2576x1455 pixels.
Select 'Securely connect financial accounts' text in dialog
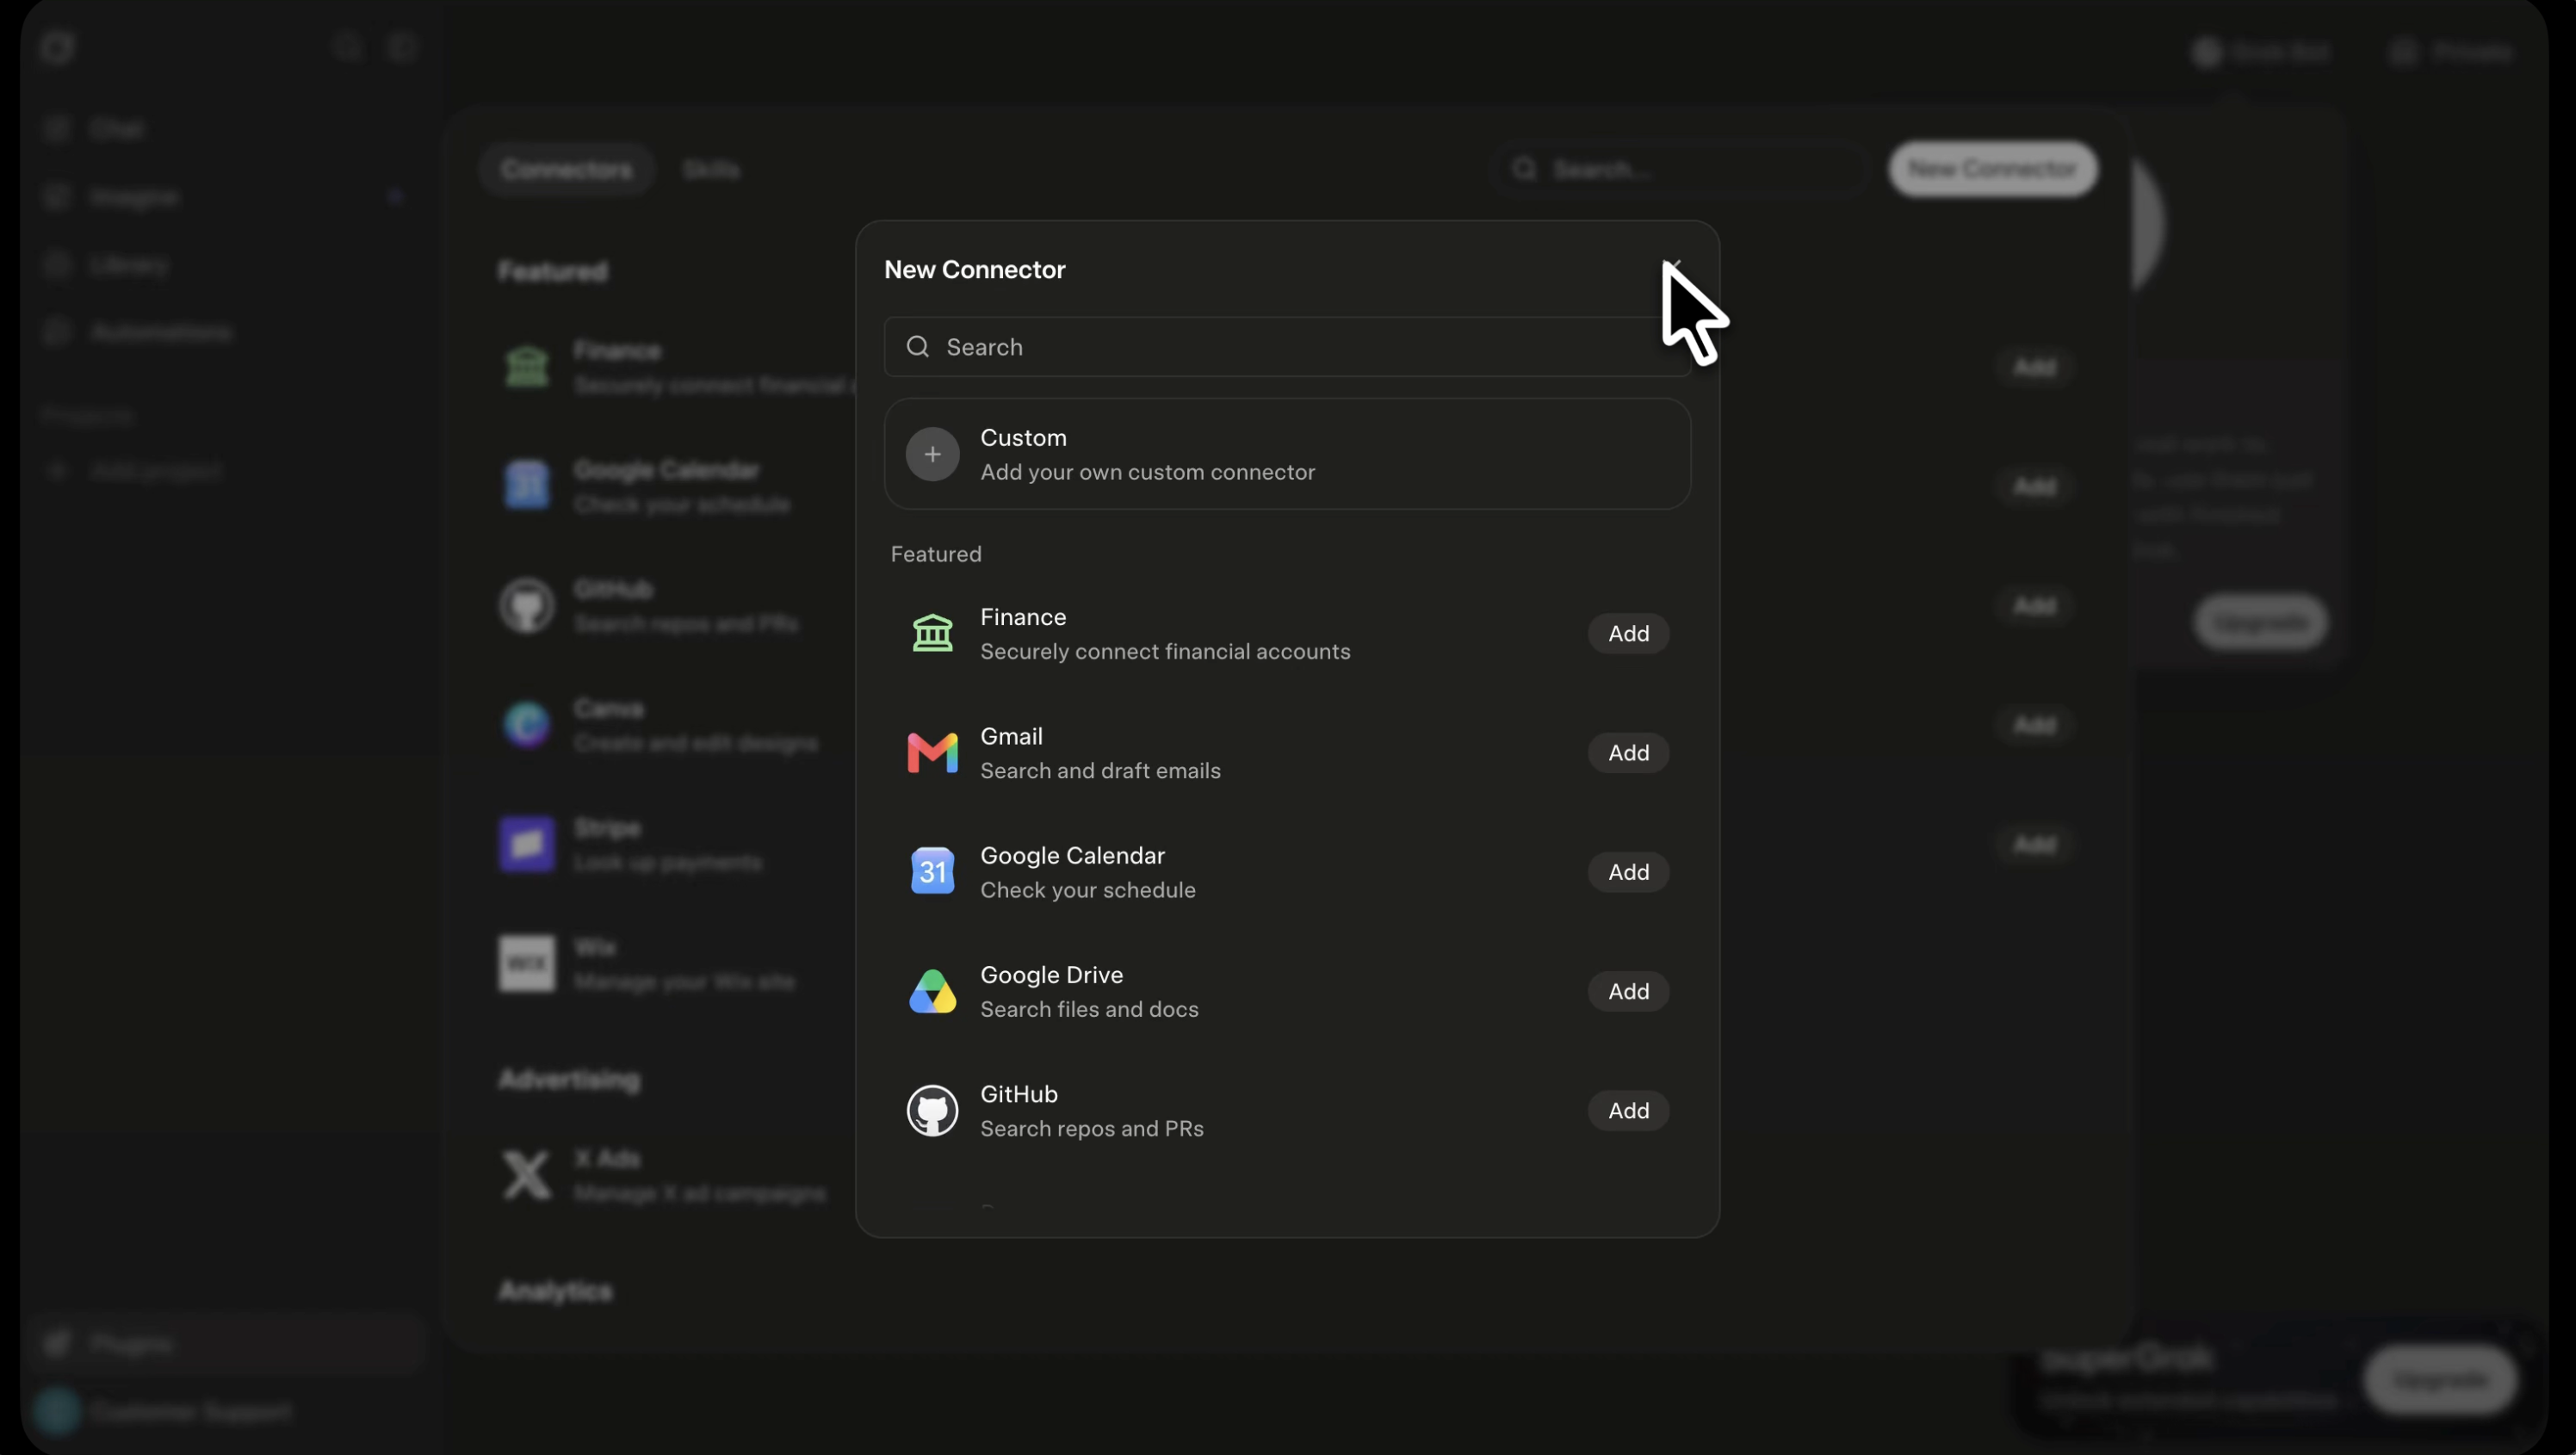(x=1165, y=651)
